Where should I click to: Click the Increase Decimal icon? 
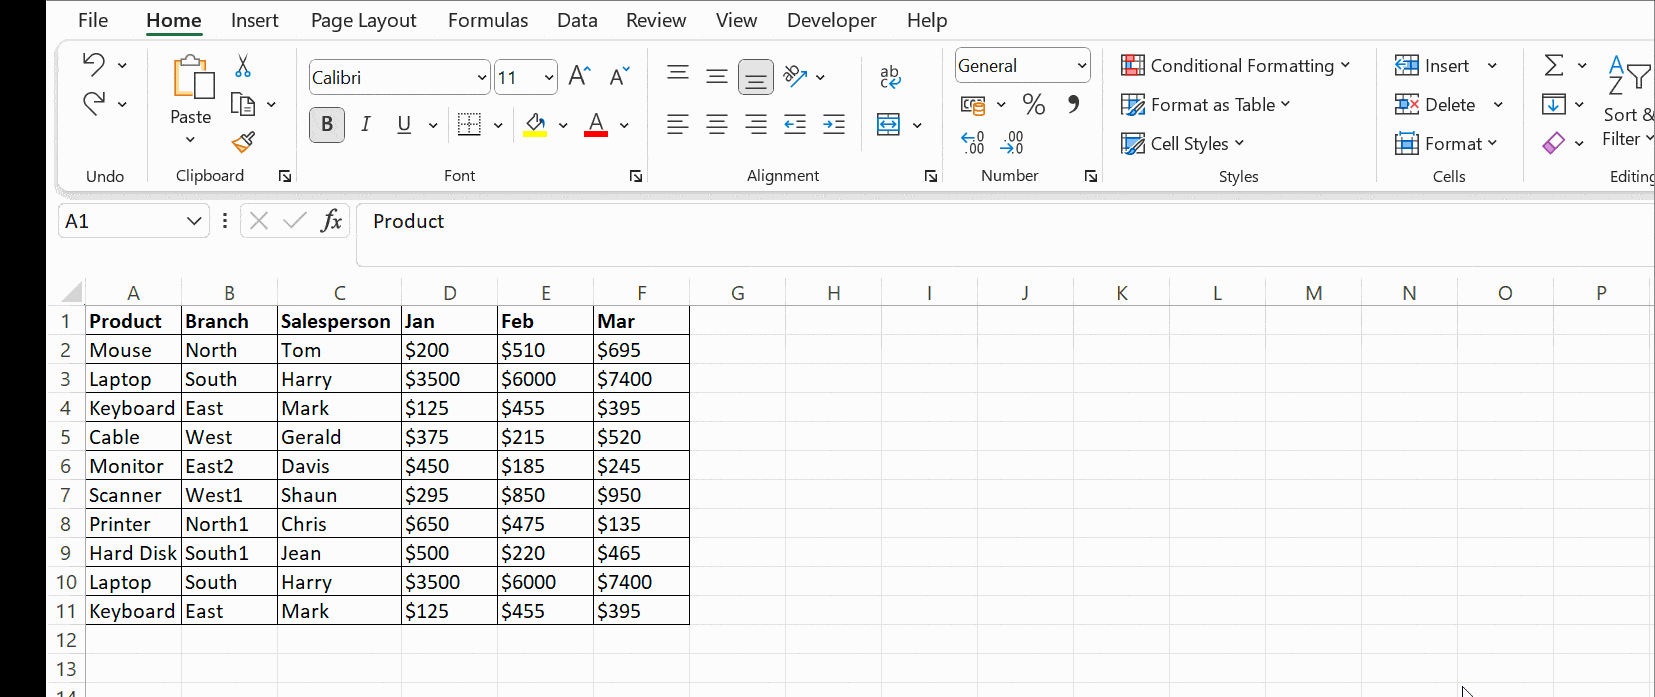pos(972,143)
